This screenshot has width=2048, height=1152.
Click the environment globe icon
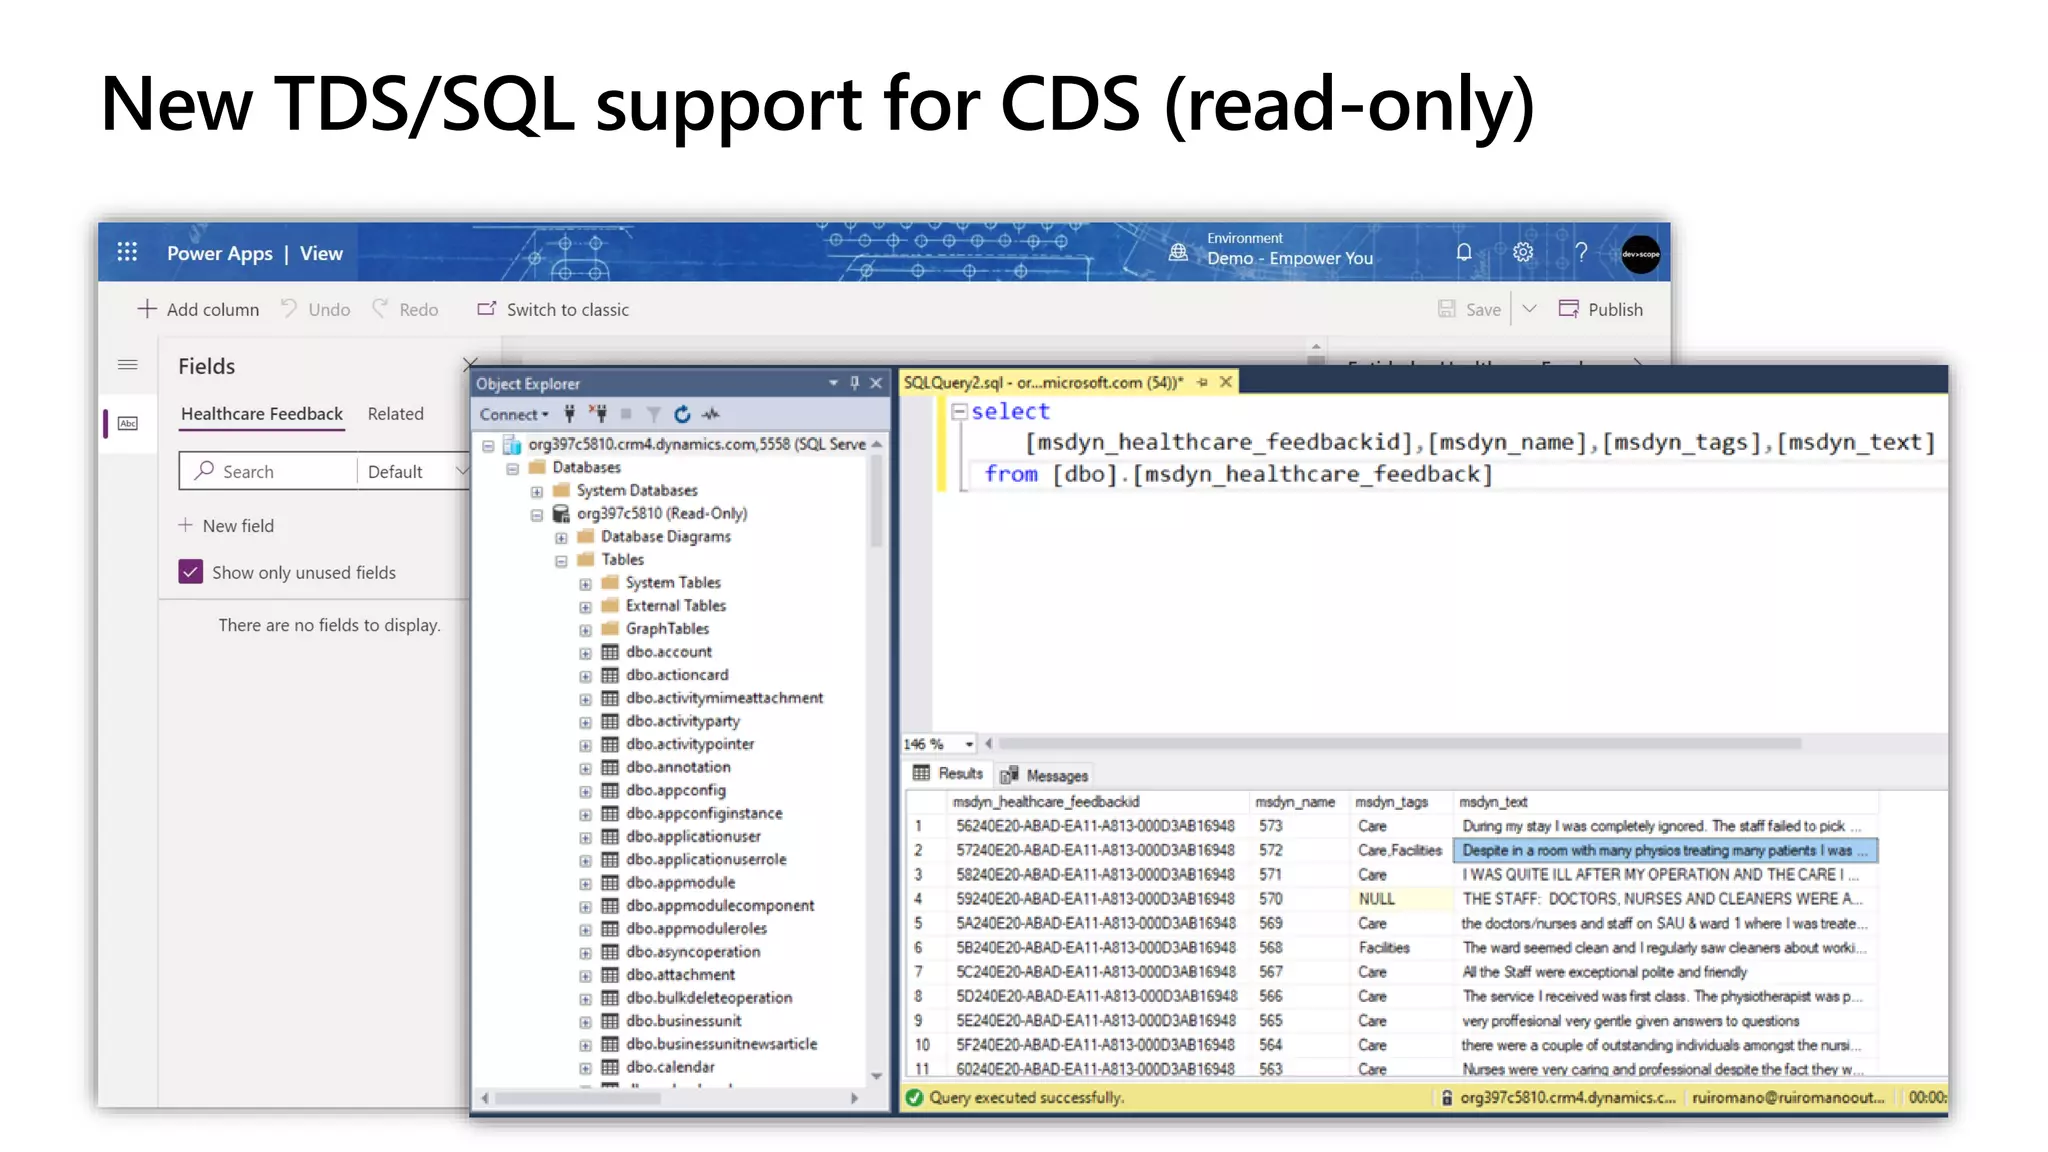click(x=1179, y=252)
